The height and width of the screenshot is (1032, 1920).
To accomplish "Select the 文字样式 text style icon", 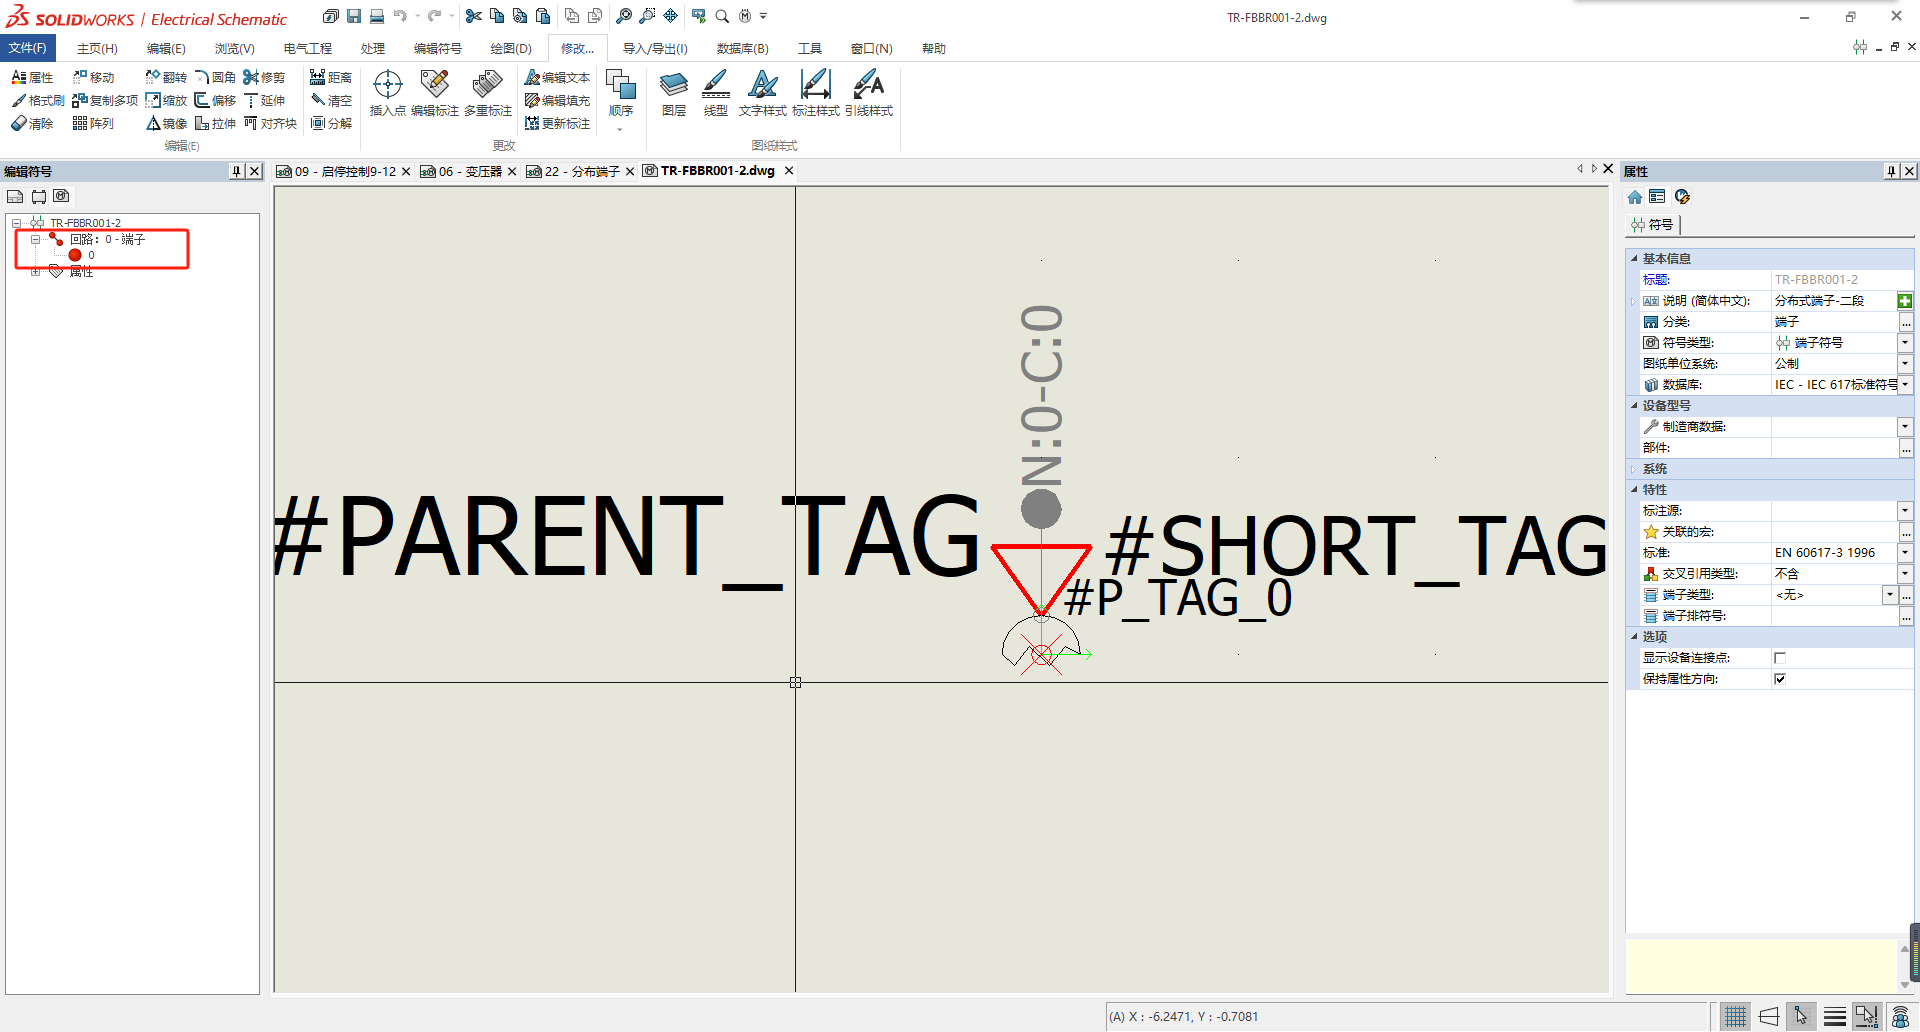I will pos(762,93).
